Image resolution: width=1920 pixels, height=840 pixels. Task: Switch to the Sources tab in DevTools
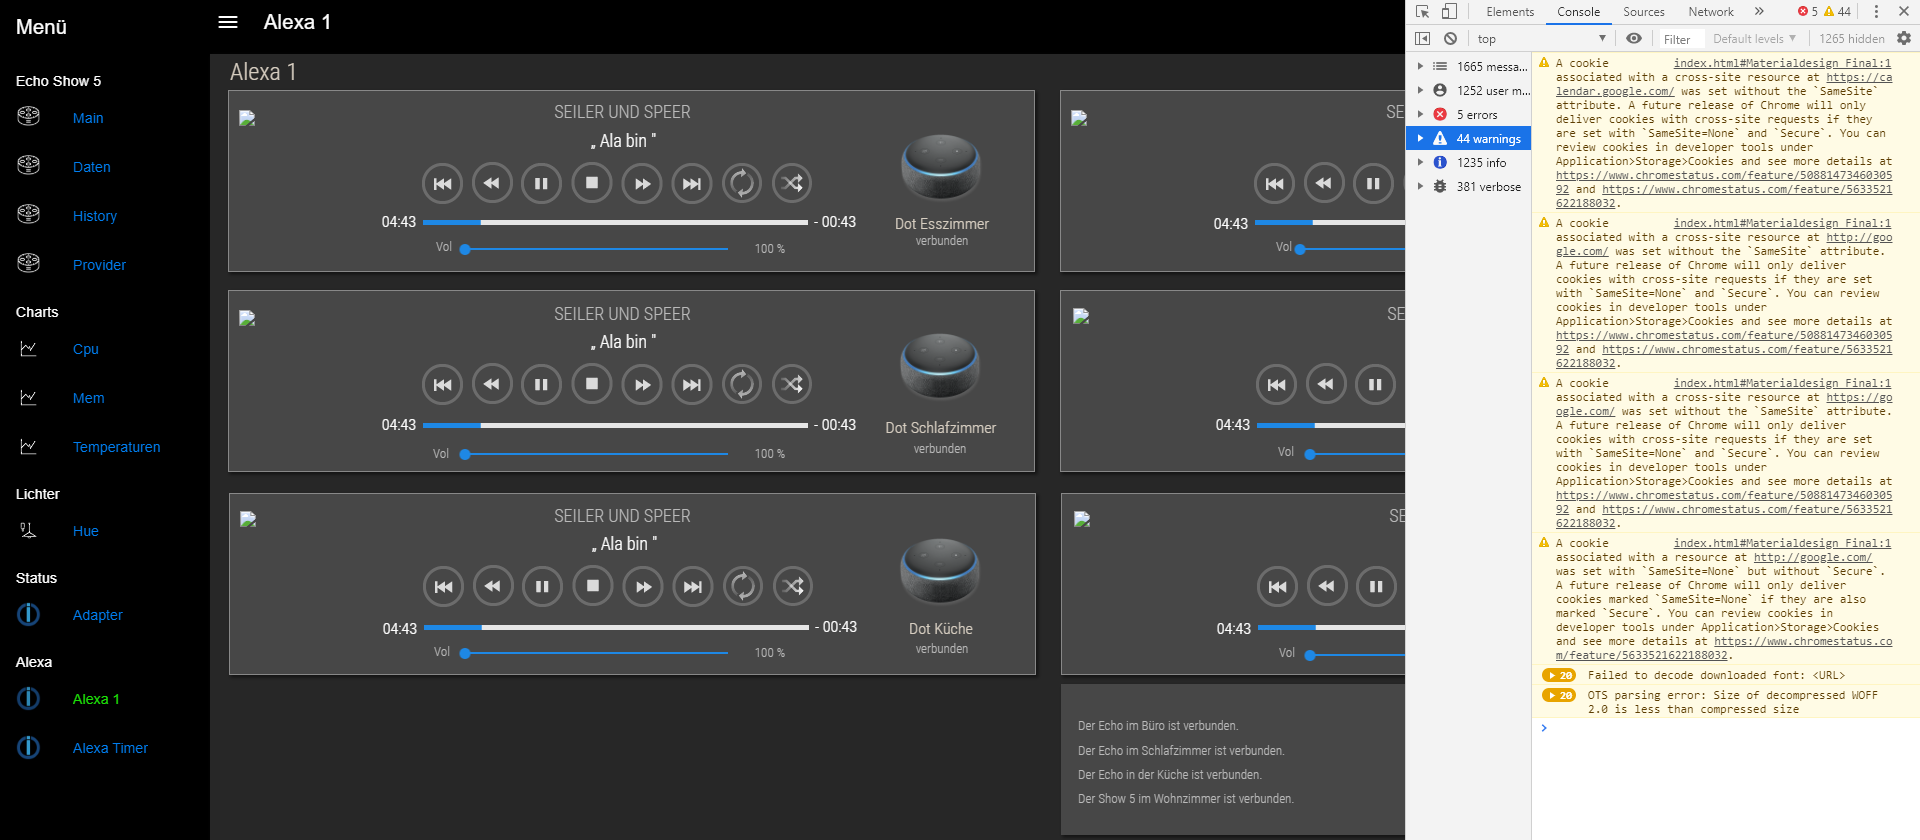click(x=1643, y=12)
